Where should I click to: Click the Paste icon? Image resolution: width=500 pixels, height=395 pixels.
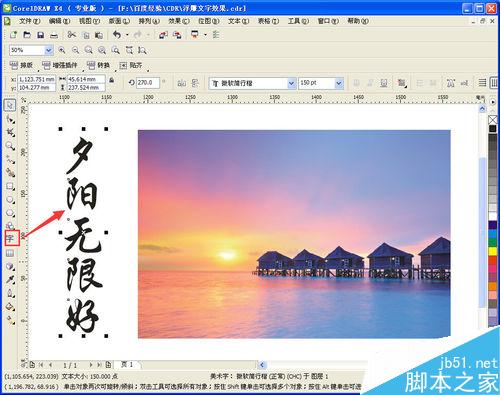tap(99, 35)
